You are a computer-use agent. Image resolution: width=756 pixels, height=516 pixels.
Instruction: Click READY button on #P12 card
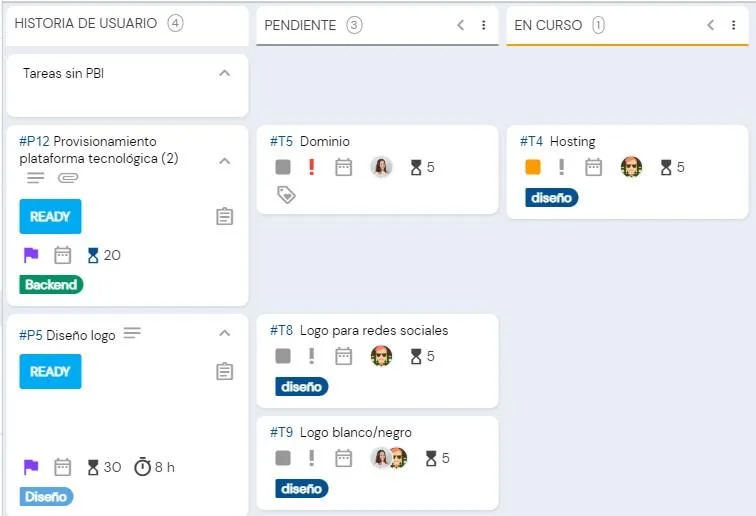pos(50,217)
